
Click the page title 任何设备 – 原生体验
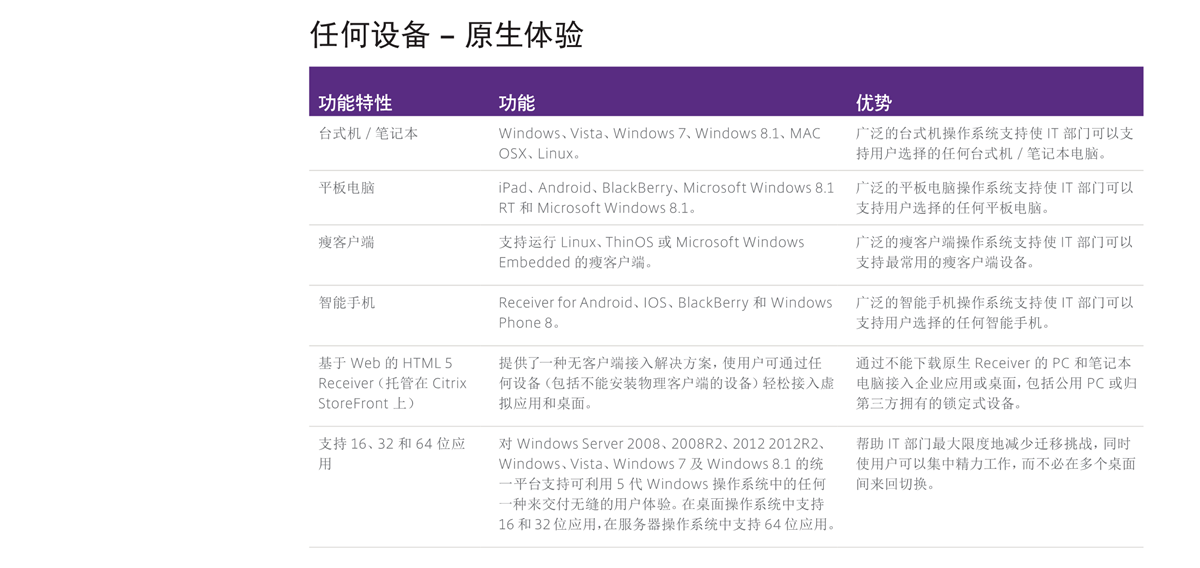pyautogui.click(x=446, y=35)
